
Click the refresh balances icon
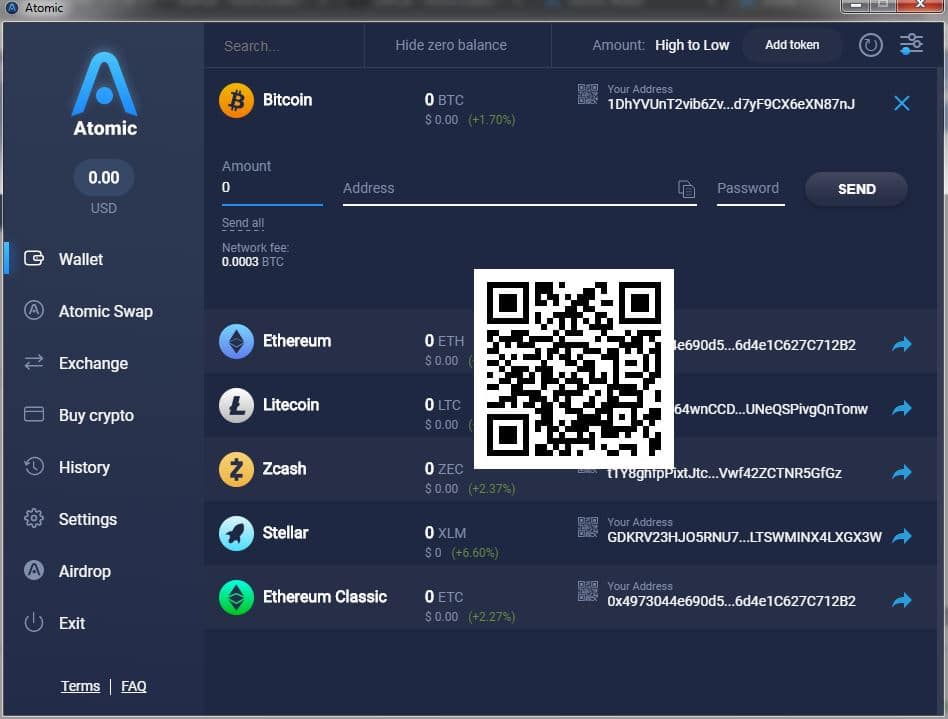click(x=871, y=45)
